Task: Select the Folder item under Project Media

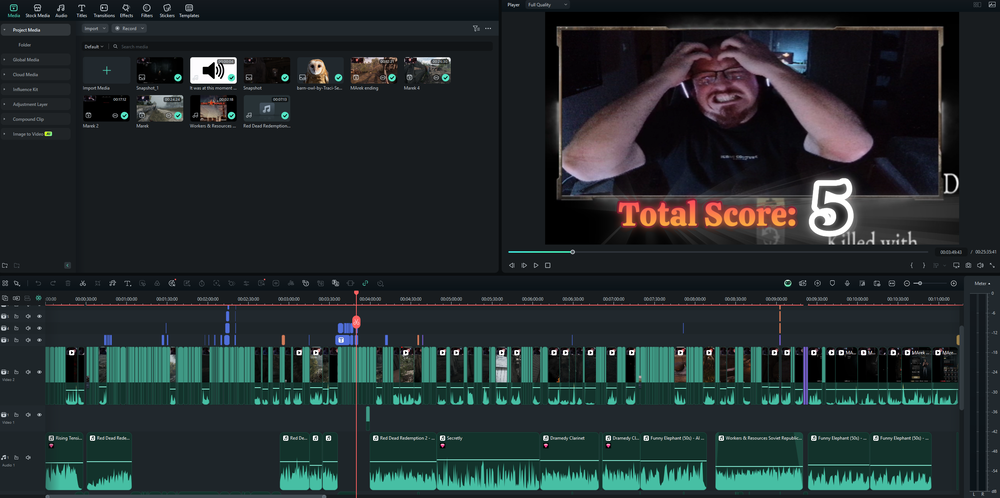Action: [25, 45]
